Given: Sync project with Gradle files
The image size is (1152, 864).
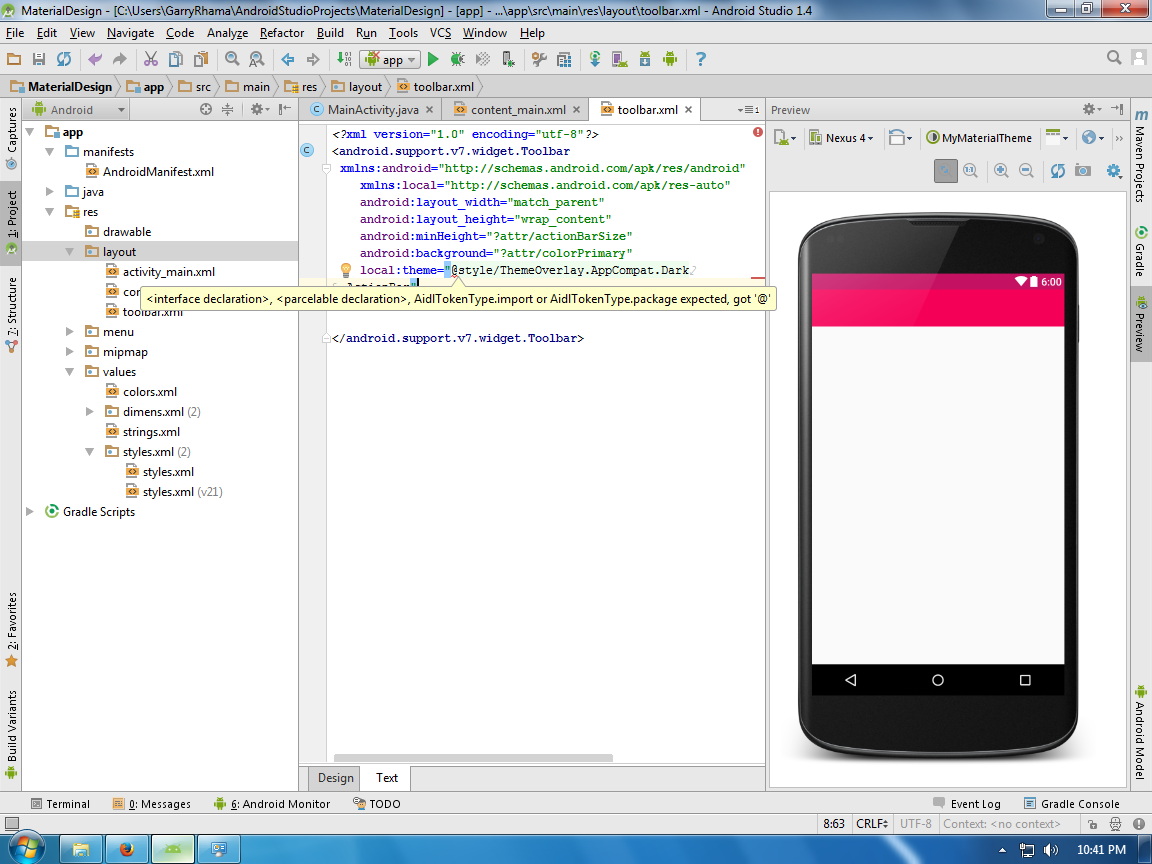Looking at the screenshot, I should [595, 59].
